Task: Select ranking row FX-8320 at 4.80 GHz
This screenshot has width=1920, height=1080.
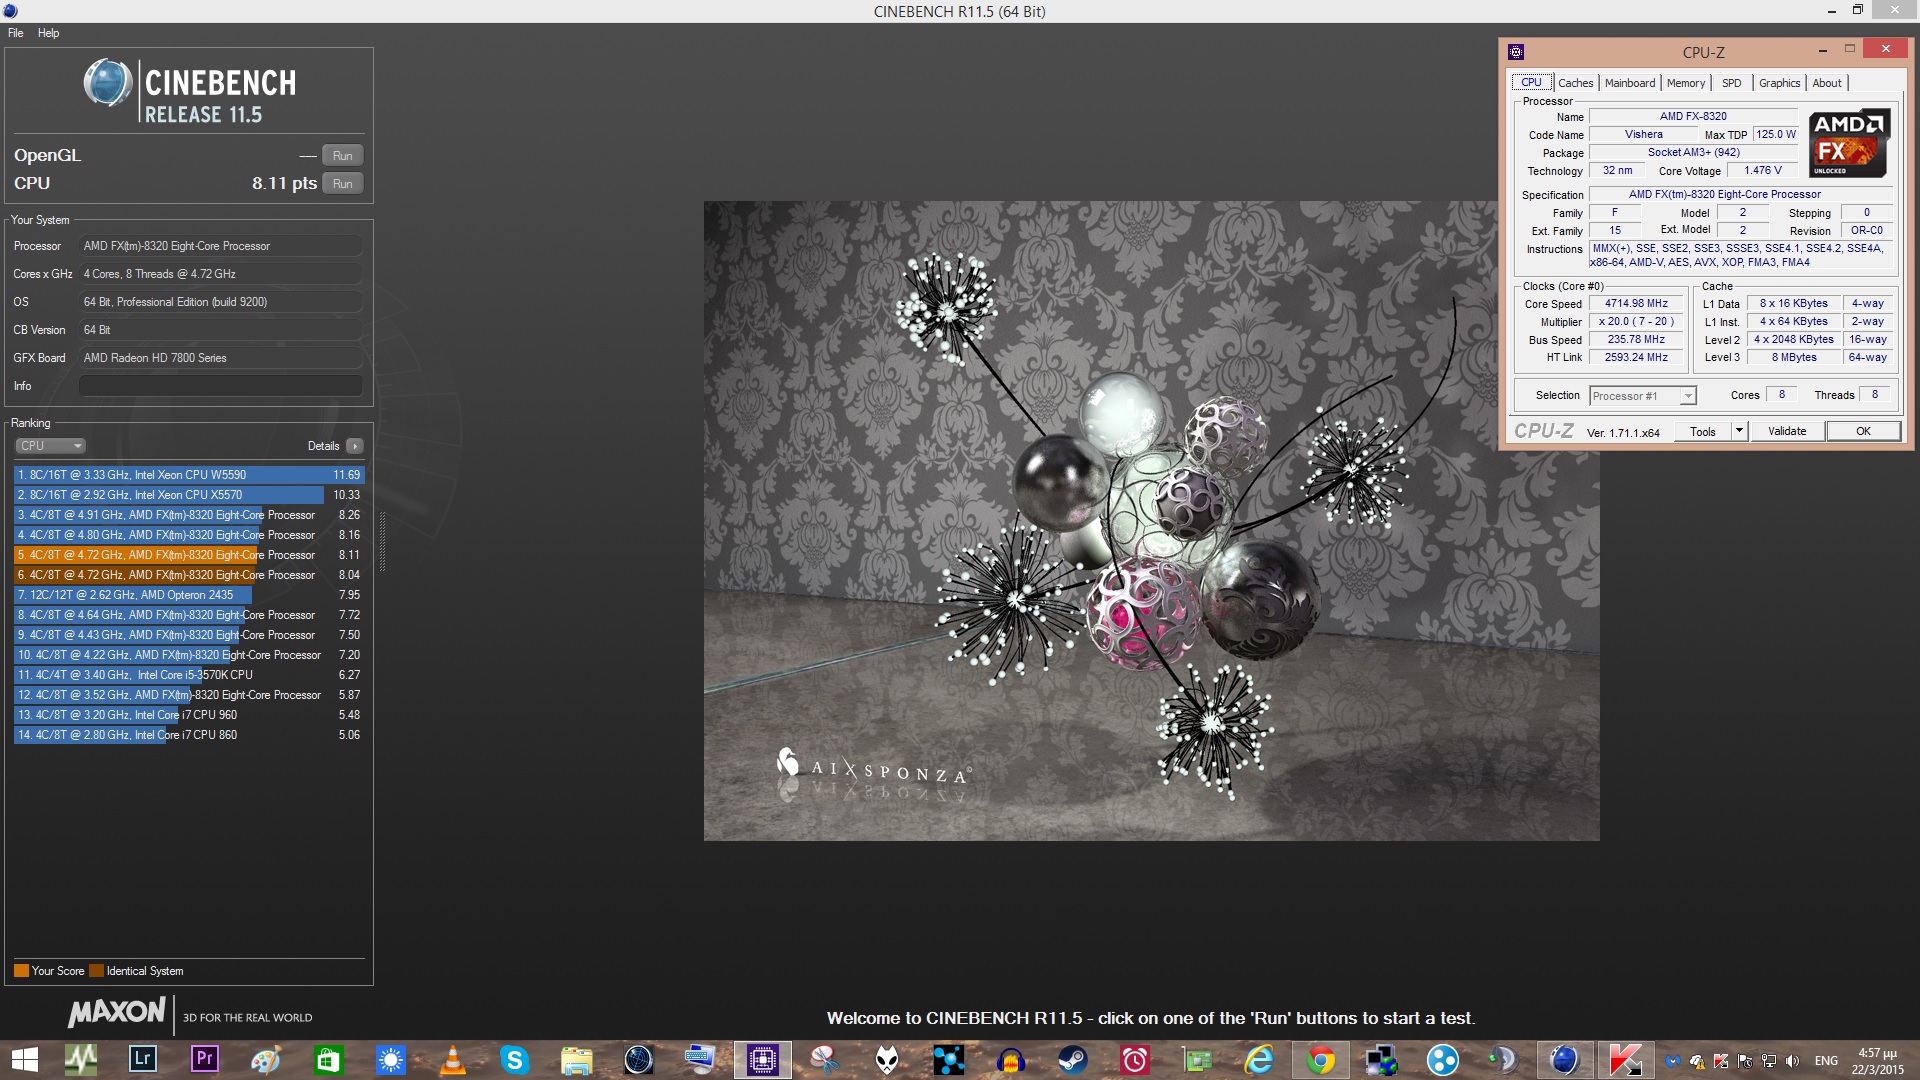Action: [x=188, y=535]
